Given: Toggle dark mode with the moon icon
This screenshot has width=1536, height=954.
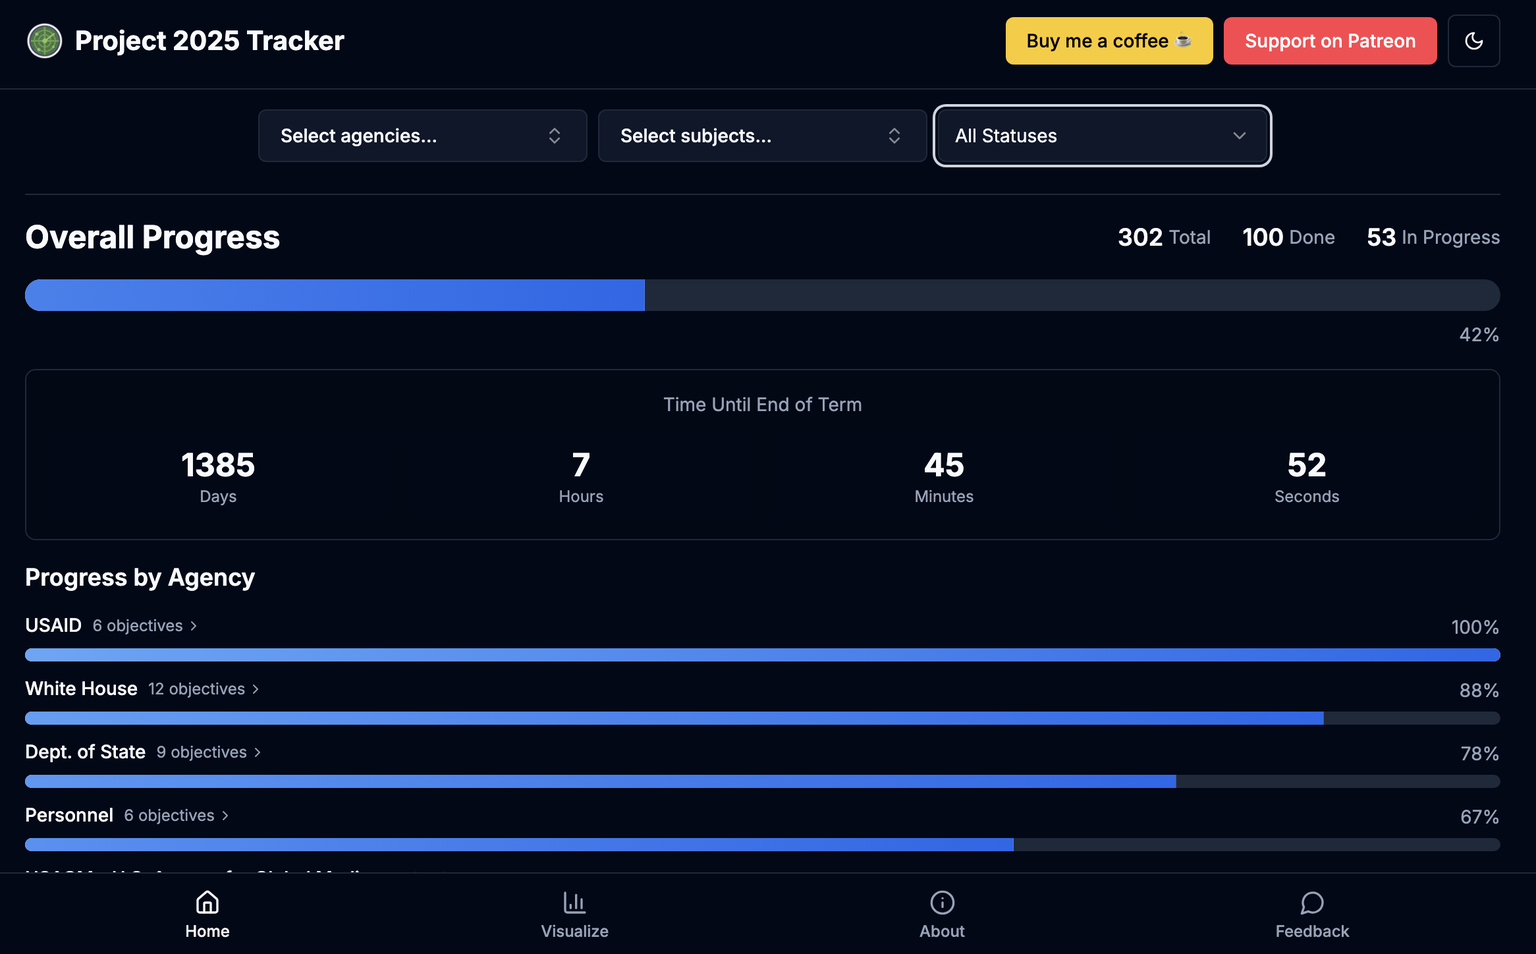Looking at the screenshot, I should pyautogui.click(x=1473, y=41).
